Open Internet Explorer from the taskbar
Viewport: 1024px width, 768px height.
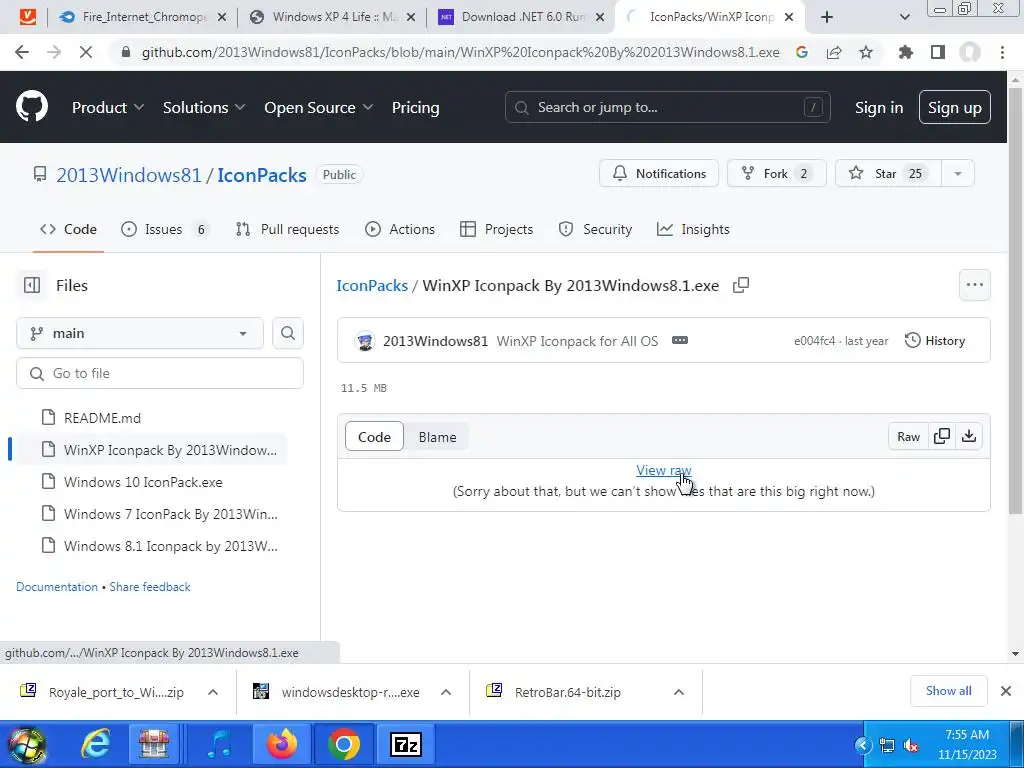(x=95, y=744)
